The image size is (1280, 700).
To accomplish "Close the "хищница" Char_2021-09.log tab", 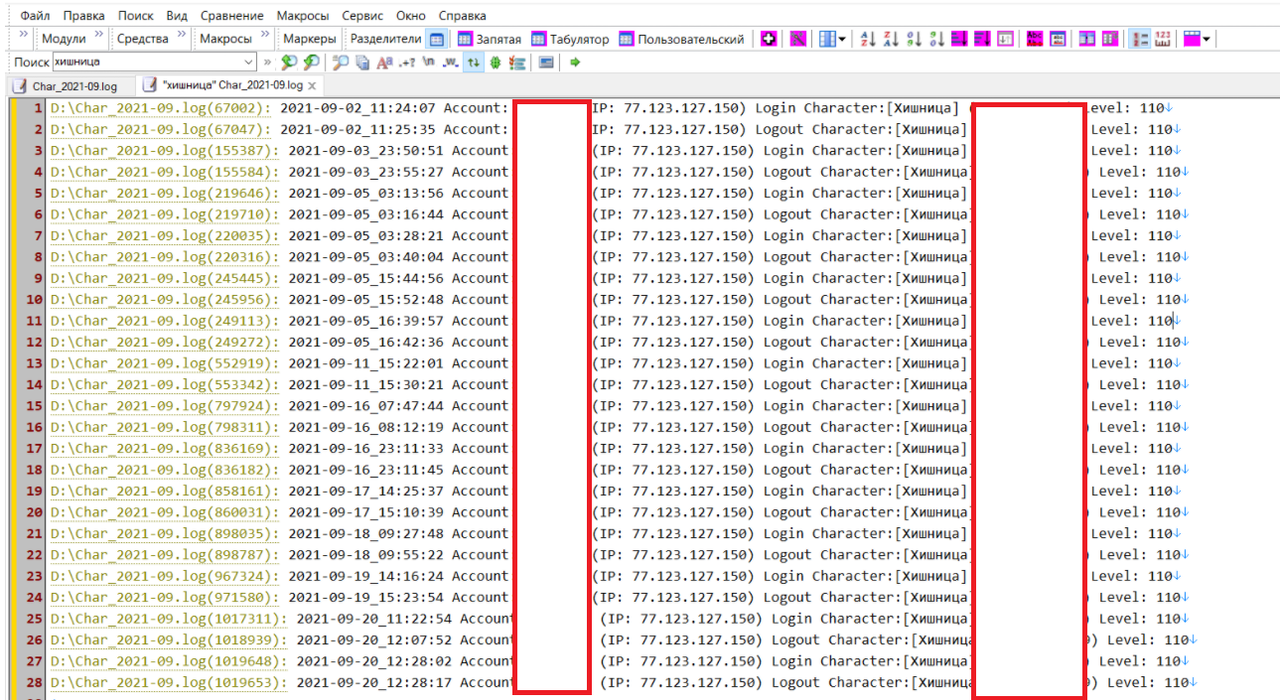I will point(311,86).
